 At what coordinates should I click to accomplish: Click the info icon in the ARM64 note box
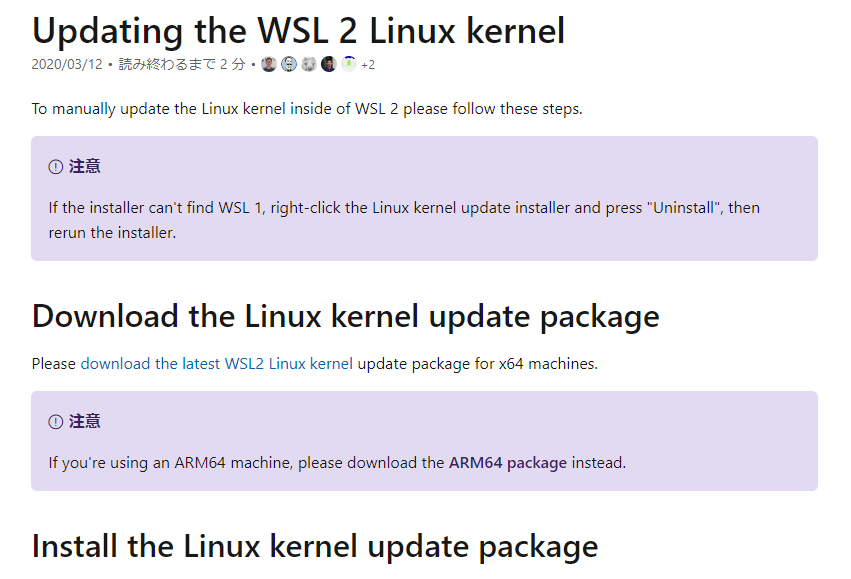click(56, 422)
